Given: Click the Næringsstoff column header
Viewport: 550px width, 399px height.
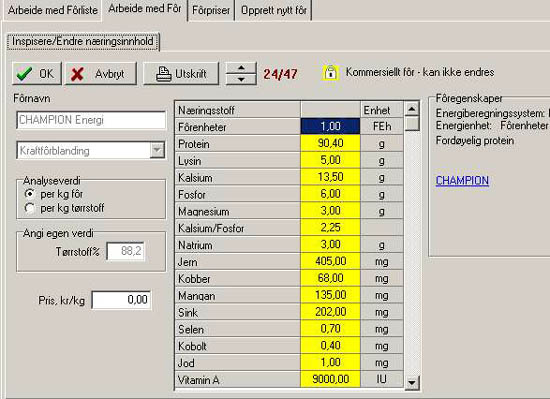Looking at the screenshot, I should coord(237,110).
